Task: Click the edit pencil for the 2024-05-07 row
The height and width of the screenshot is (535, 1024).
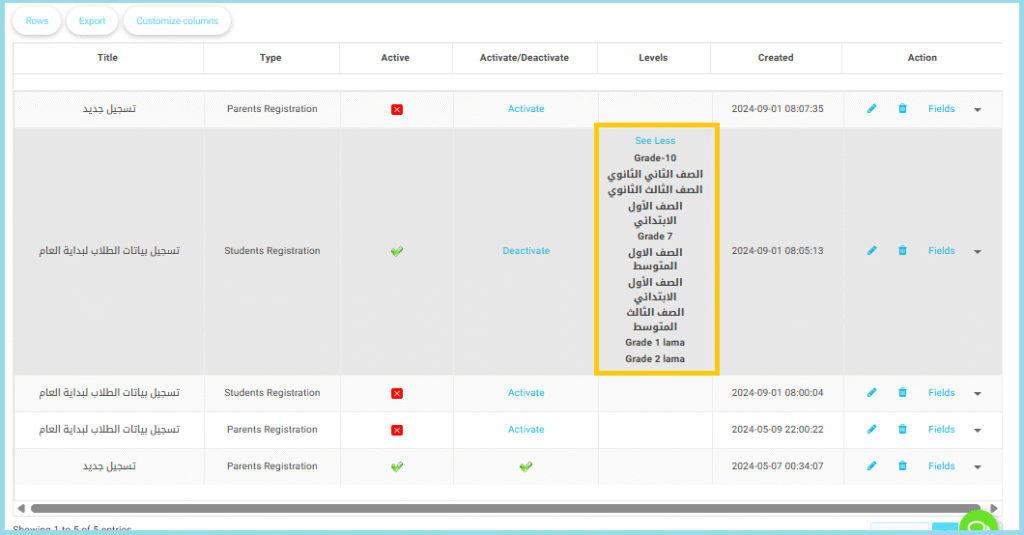Action: pos(871,466)
